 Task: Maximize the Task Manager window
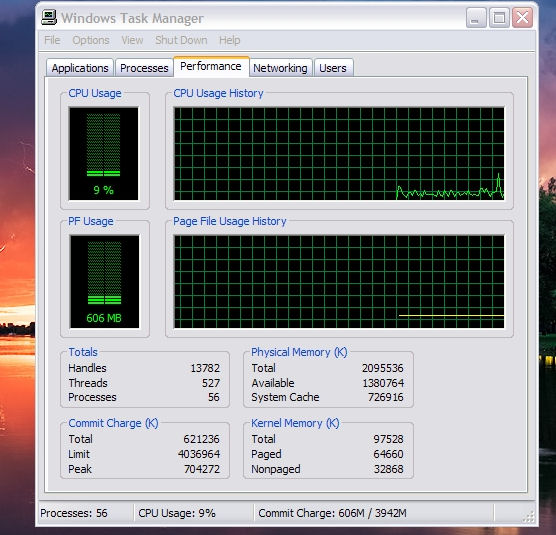499,18
